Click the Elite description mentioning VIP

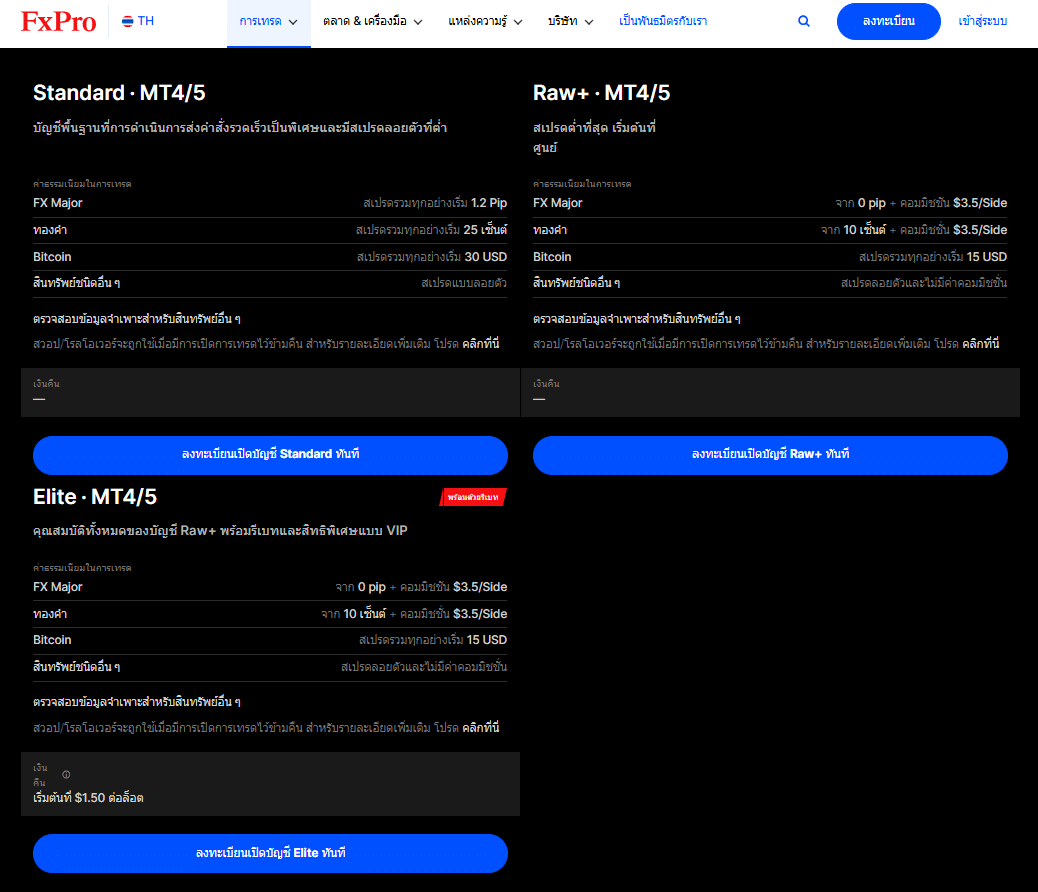(220, 530)
